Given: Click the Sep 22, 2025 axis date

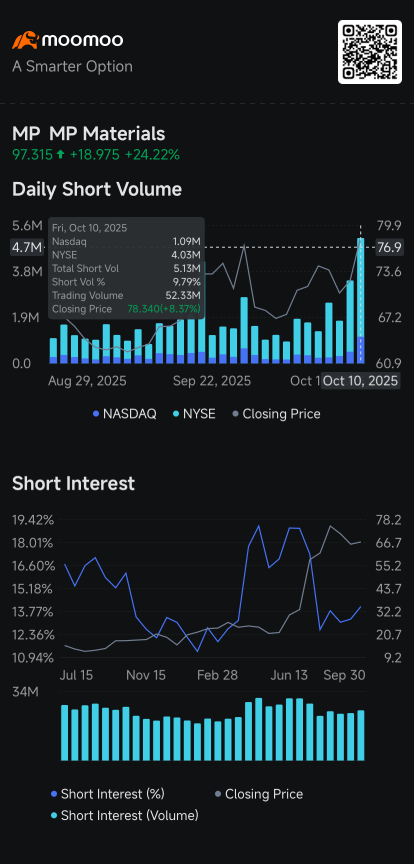Looking at the screenshot, I should click(x=212, y=381).
